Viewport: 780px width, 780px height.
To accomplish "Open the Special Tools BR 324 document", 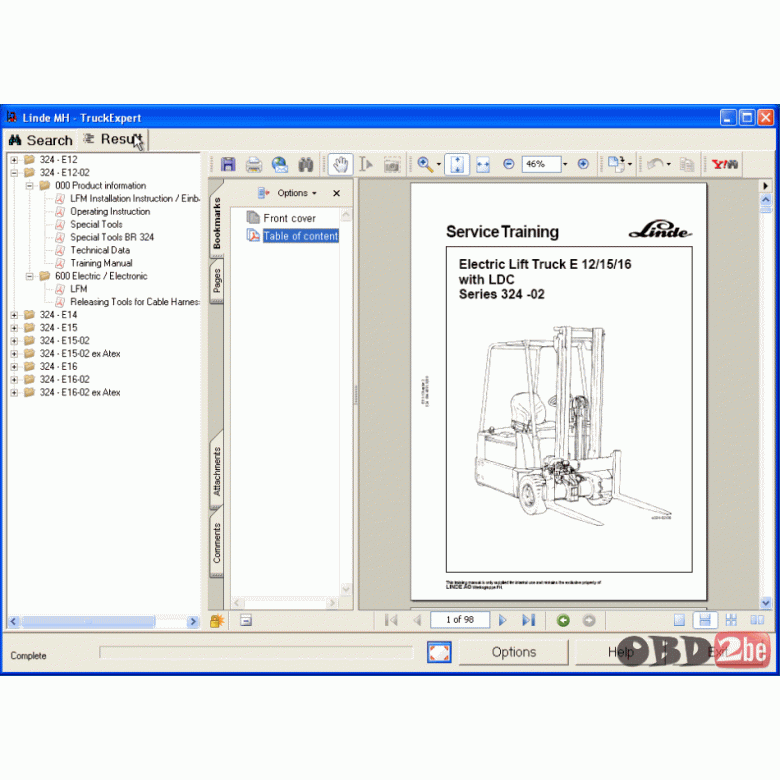I will (x=112, y=237).
